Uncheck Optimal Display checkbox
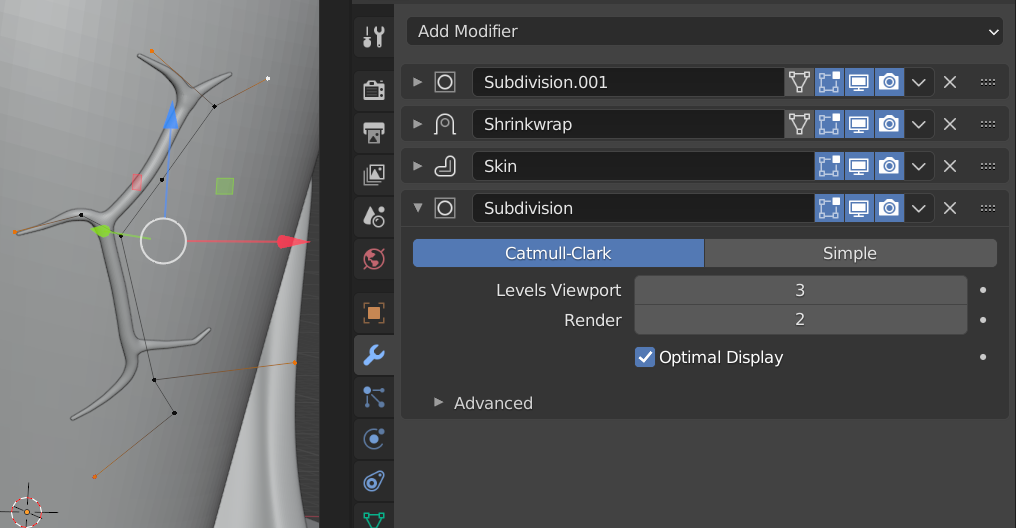 pos(645,357)
